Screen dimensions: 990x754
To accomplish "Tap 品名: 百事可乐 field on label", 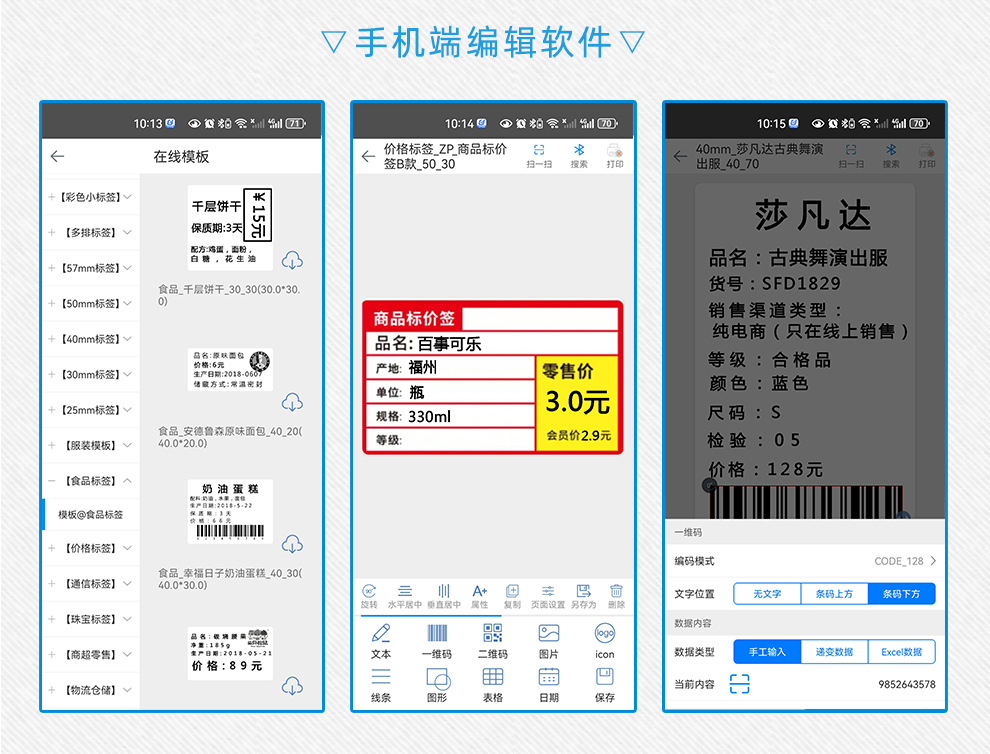I will coord(491,343).
